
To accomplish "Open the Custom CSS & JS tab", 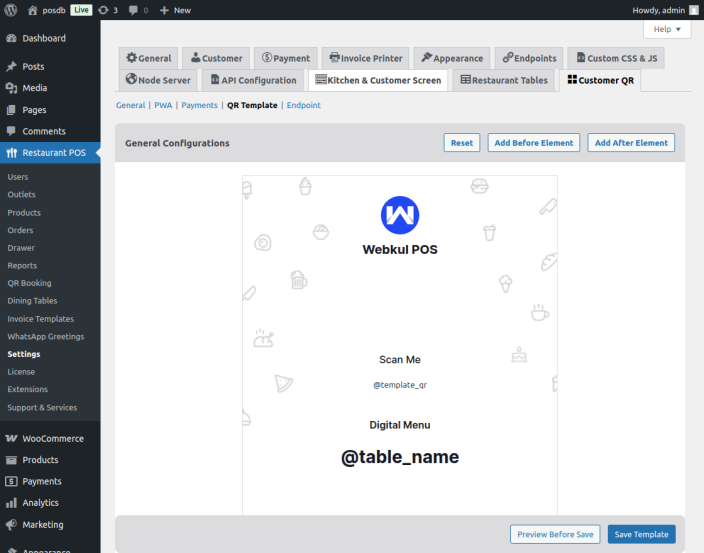I will click(x=616, y=58).
